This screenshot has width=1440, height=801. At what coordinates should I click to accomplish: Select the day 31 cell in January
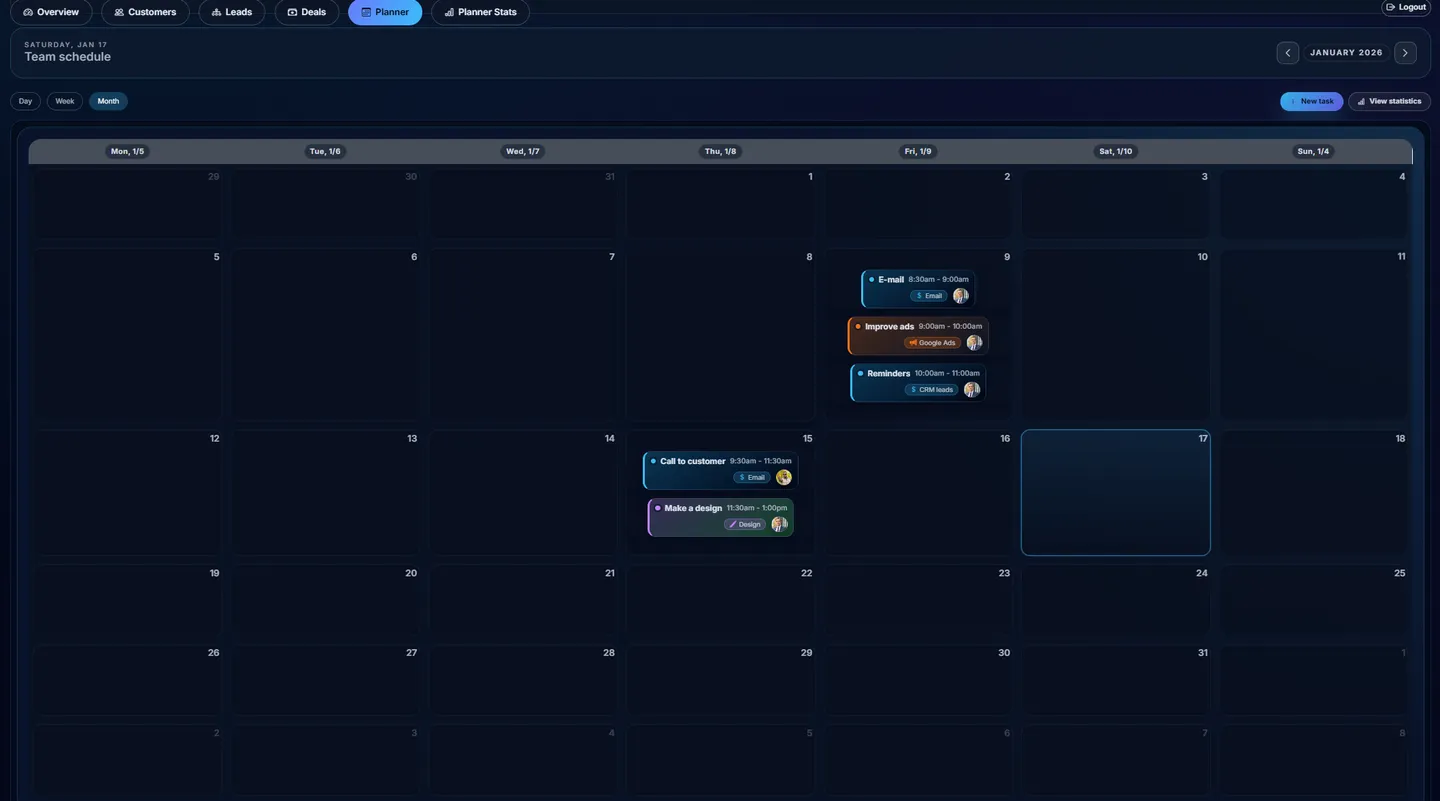pyautogui.click(x=1116, y=681)
